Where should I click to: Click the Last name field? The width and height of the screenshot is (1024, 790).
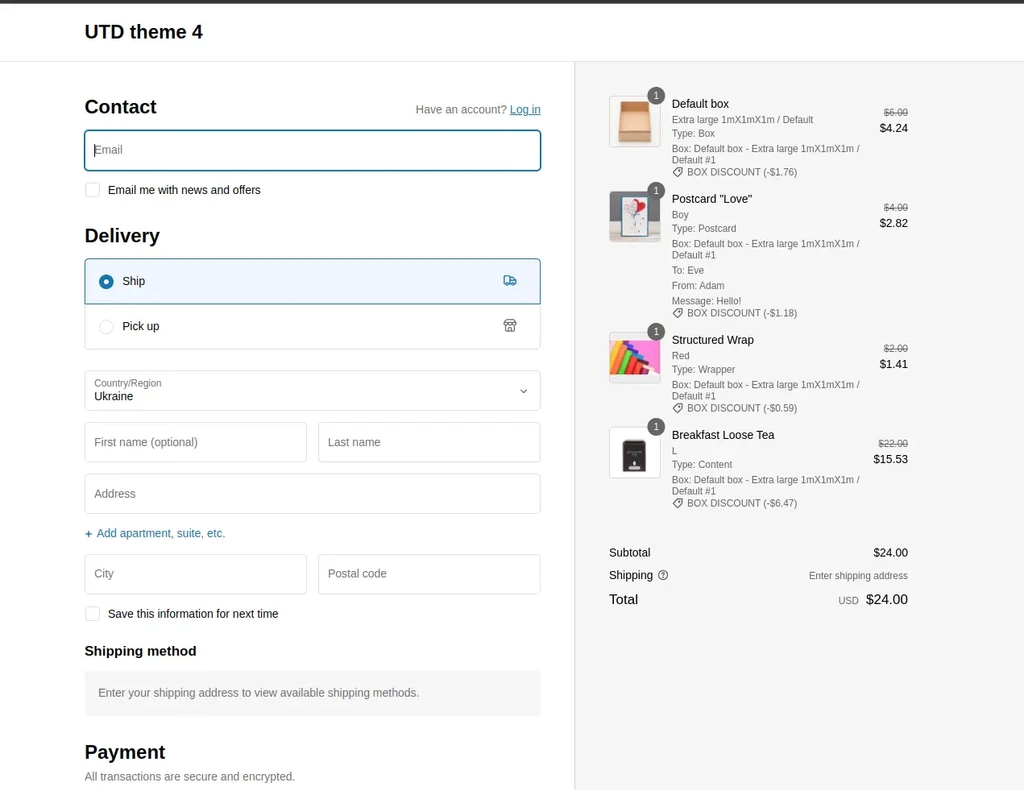click(429, 442)
